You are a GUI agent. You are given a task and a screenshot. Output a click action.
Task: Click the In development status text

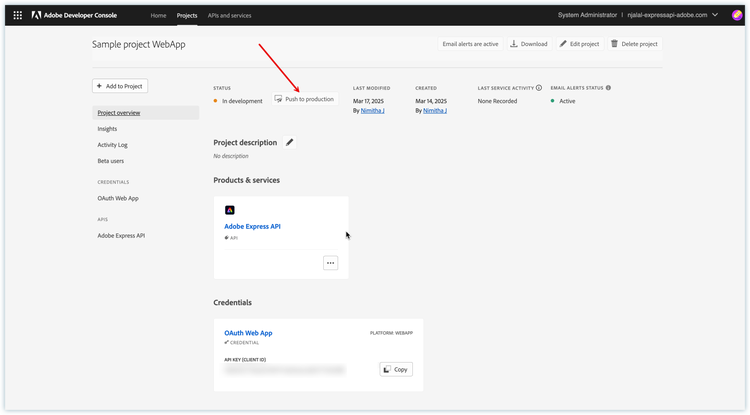pos(242,101)
